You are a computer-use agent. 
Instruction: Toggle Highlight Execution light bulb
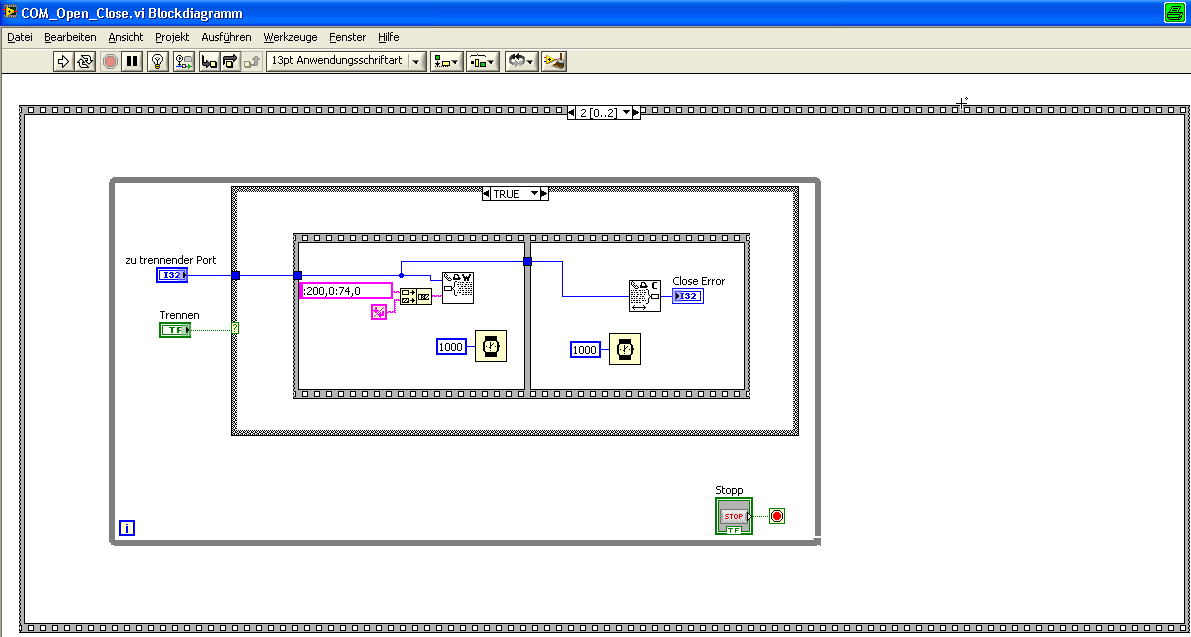(x=157, y=61)
